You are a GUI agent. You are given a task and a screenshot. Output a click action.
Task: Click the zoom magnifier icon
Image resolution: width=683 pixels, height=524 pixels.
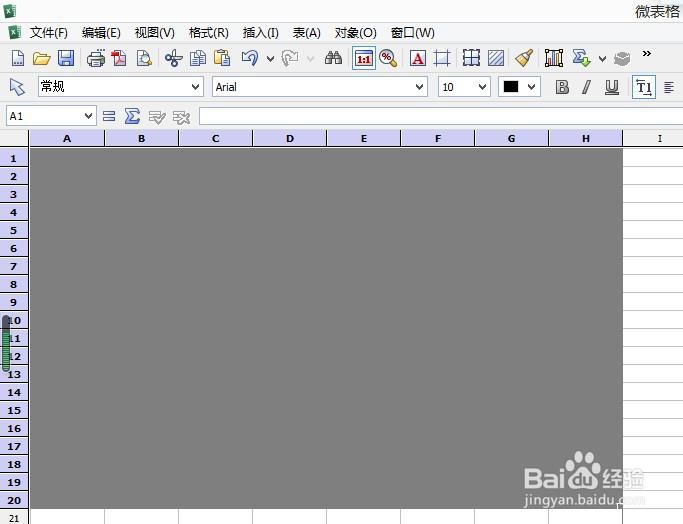[x=388, y=58]
